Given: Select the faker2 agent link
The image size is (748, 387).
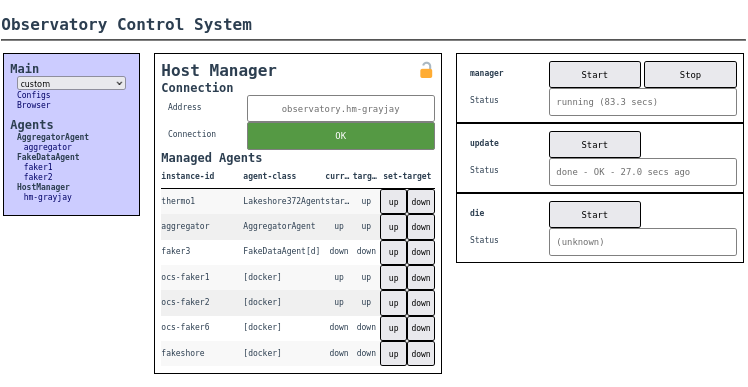Looking at the screenshot, I should pos(38,177).
